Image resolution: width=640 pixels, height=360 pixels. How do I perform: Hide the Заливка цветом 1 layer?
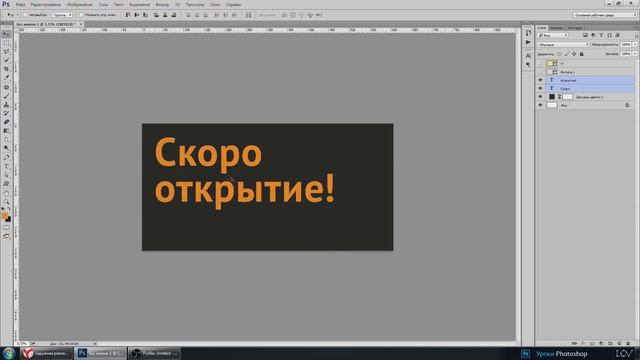(x=540, y=97)
